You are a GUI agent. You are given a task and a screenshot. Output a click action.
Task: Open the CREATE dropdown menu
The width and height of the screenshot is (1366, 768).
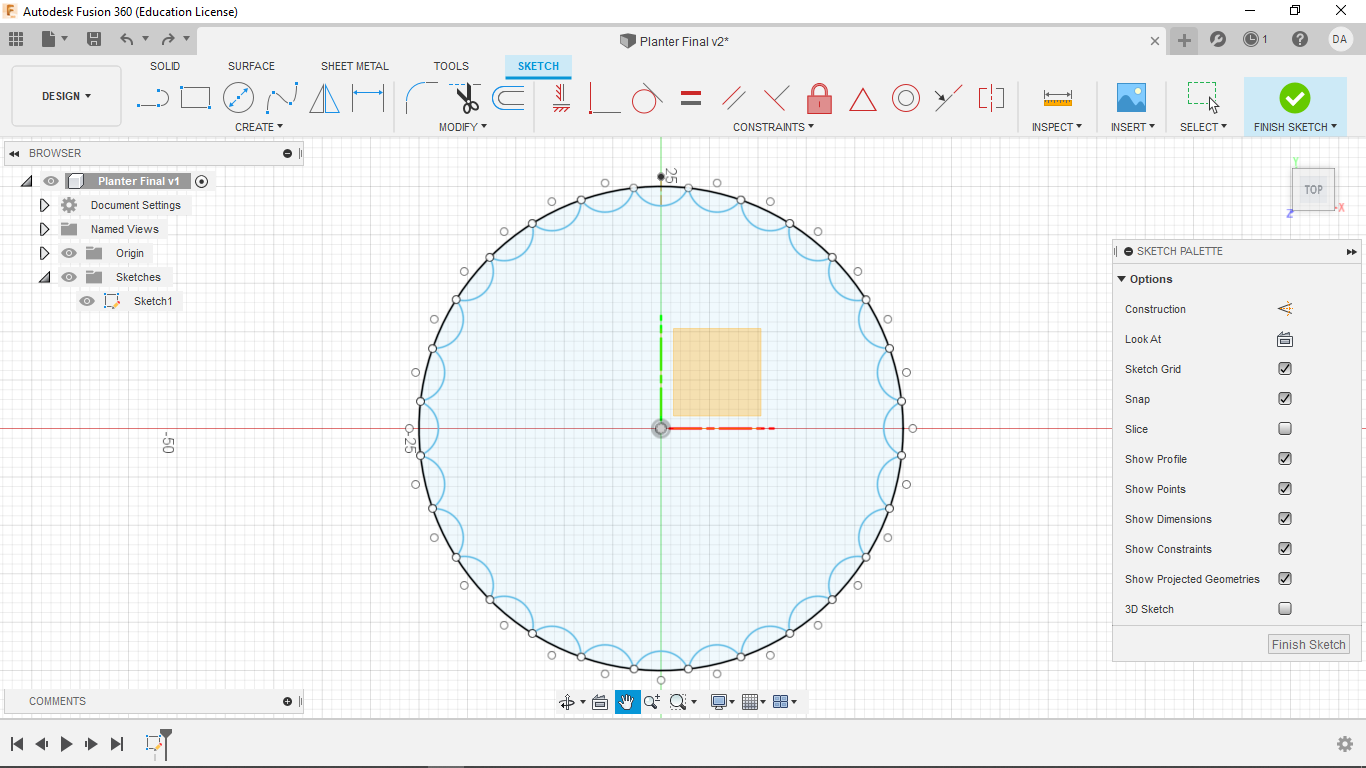(x=259, y=127)
